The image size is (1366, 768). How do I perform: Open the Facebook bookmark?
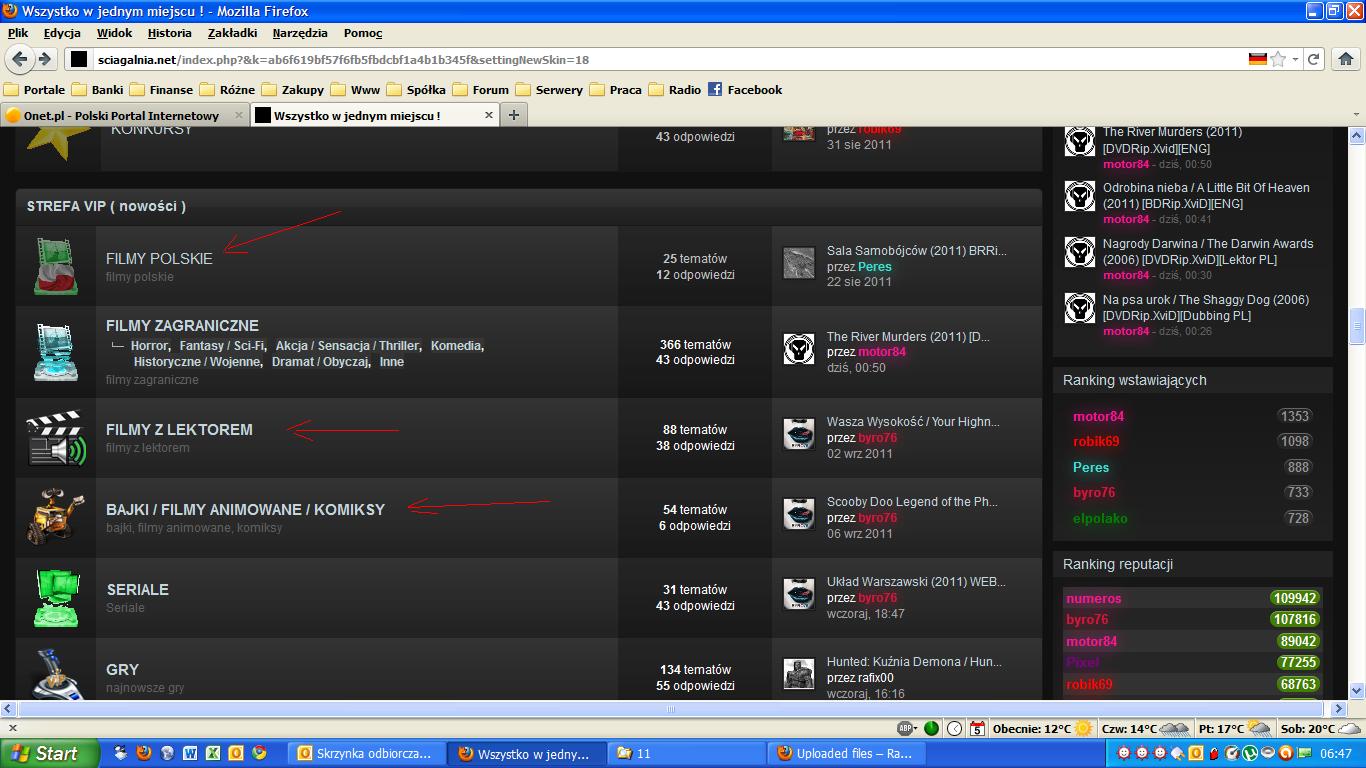[x=745, y=89]
